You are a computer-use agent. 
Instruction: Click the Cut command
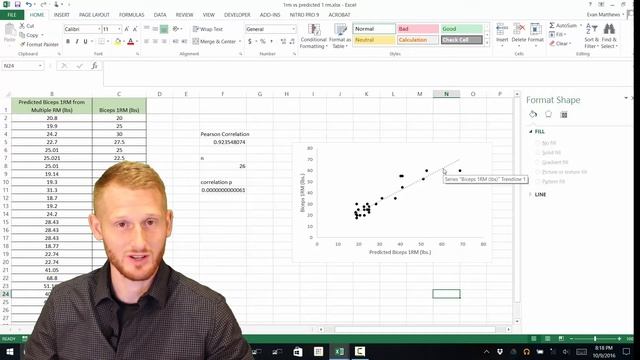click(x=27, y=26)
